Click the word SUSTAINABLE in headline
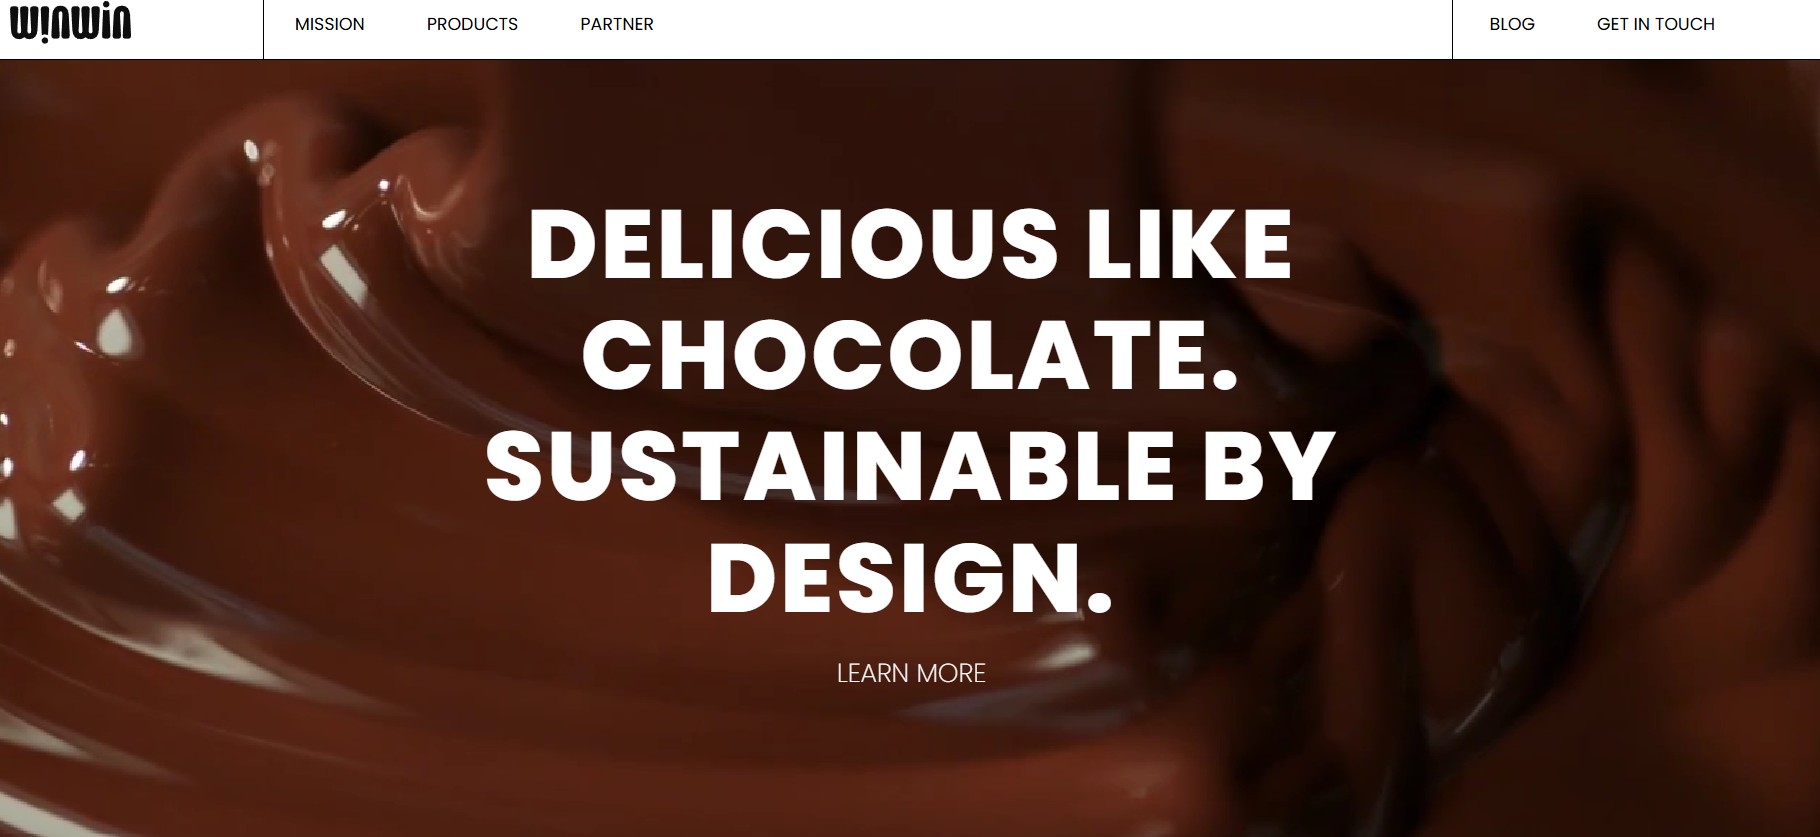Viewport: 1820px width, 837px height. click(x=829, y=466)
